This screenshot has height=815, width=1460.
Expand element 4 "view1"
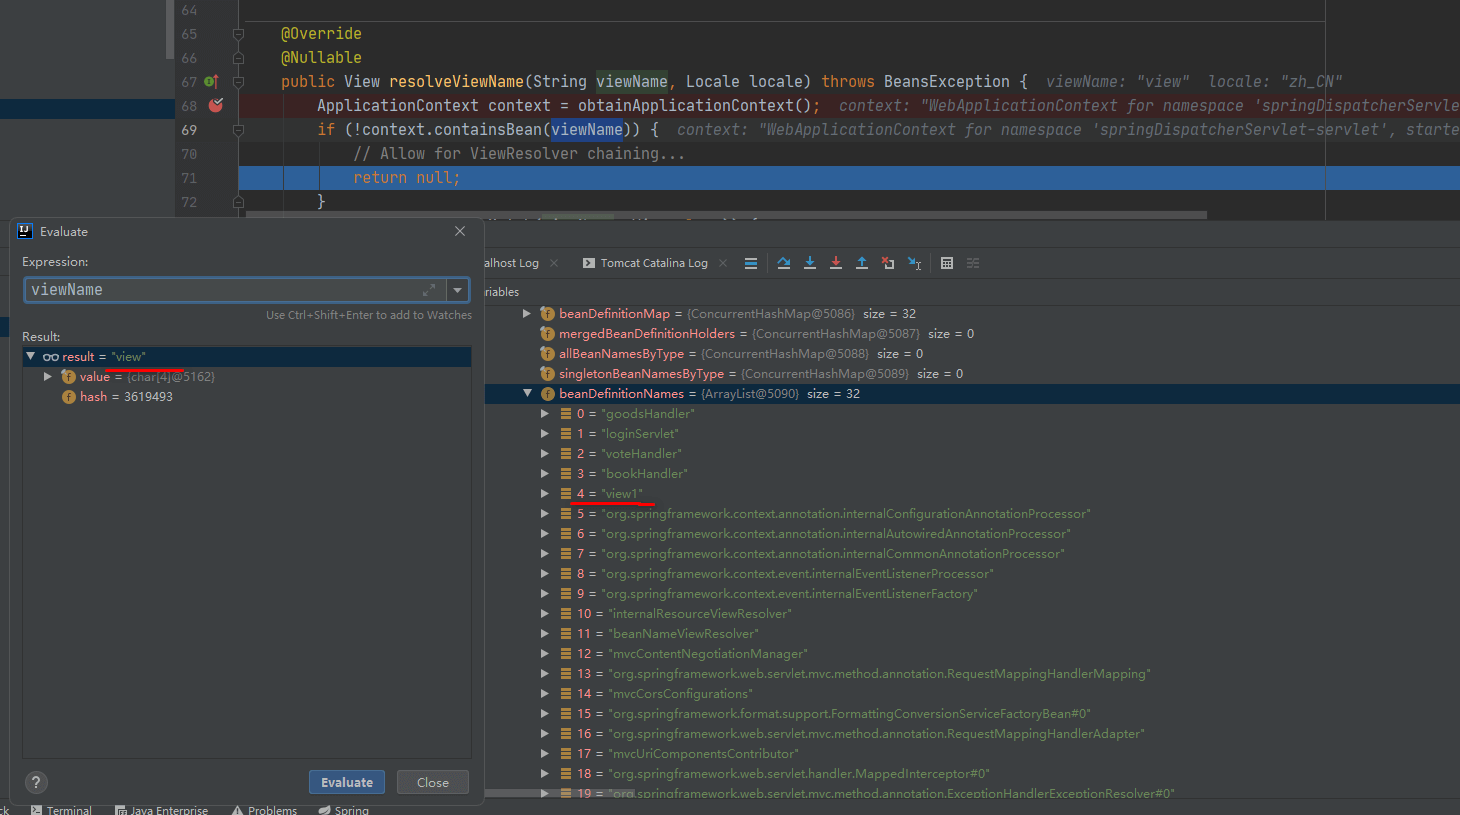[x=545, y=494]
